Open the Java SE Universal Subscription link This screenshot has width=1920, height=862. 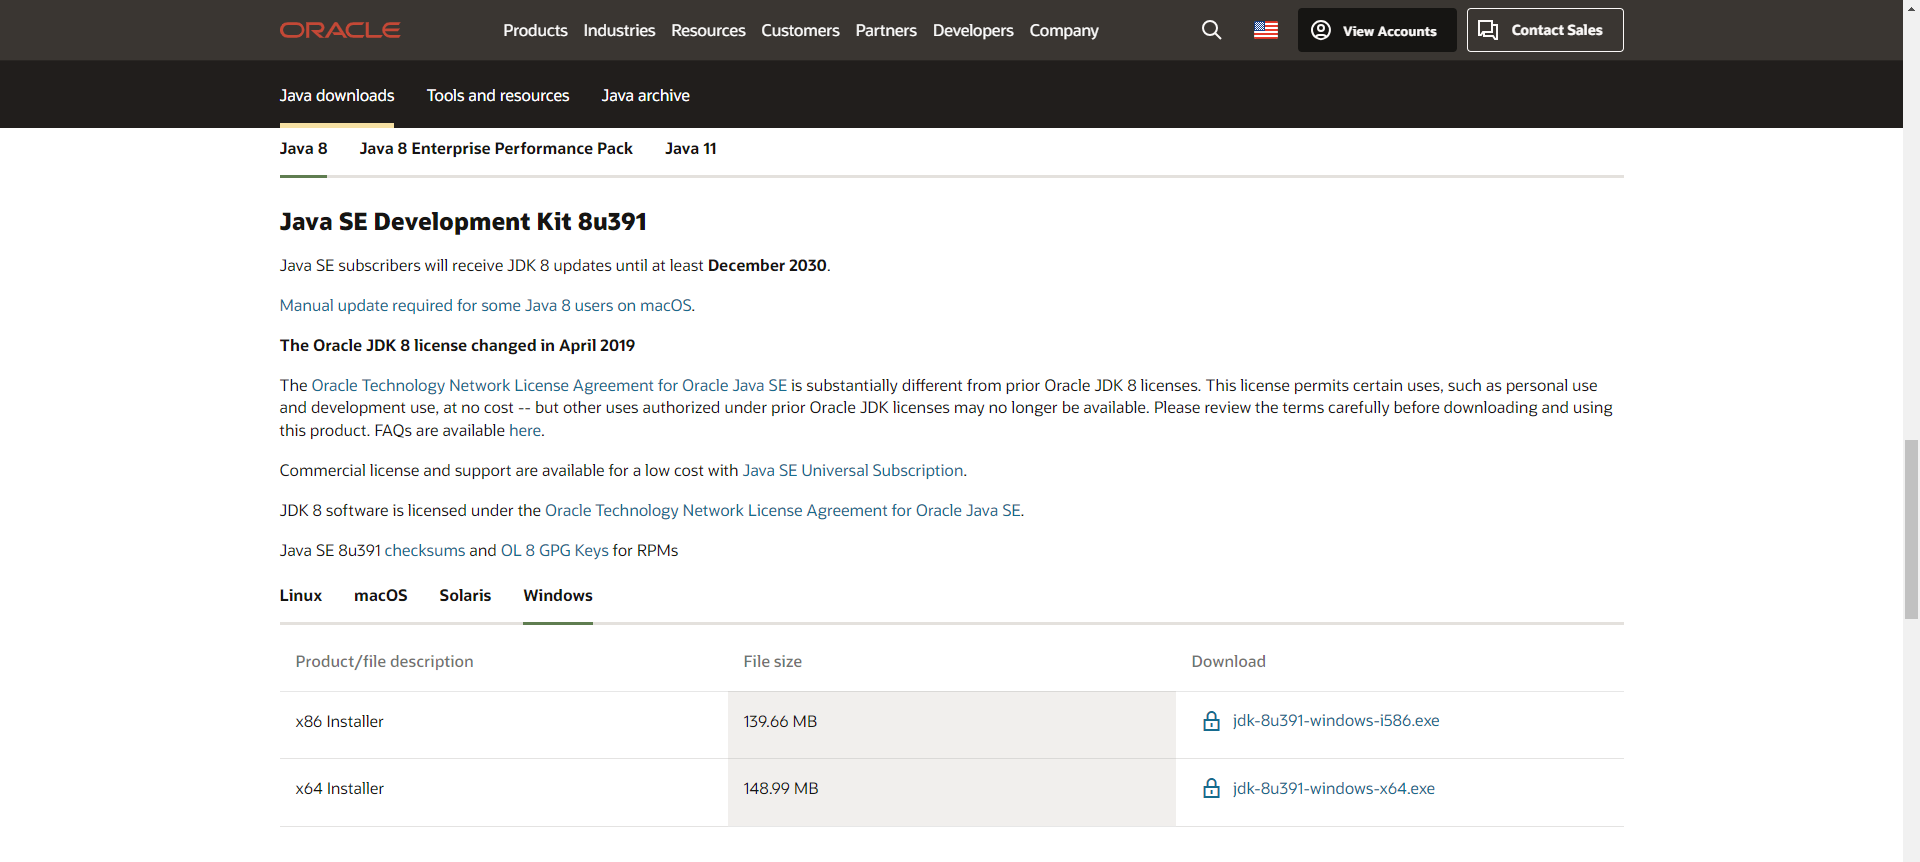[x=852, y=471]
